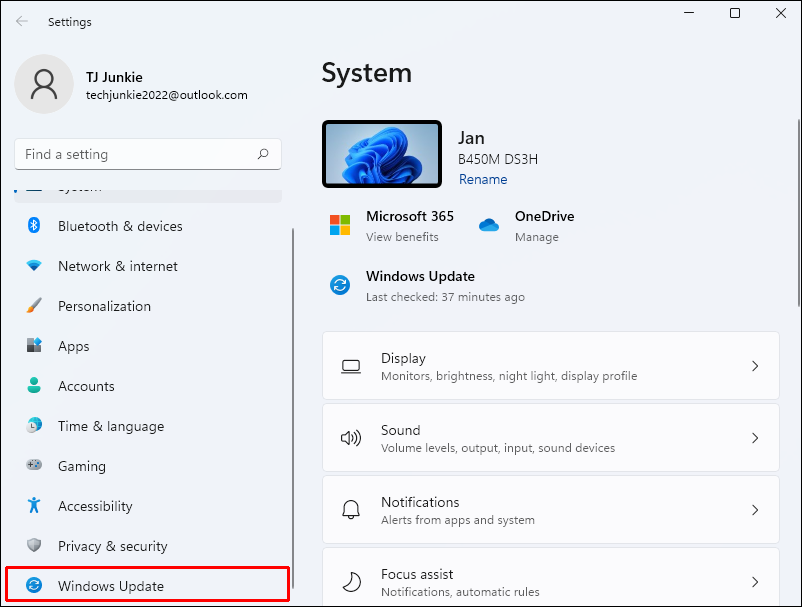
Task: Click the main content scrollbar
Action: click(x=799, y=213)
